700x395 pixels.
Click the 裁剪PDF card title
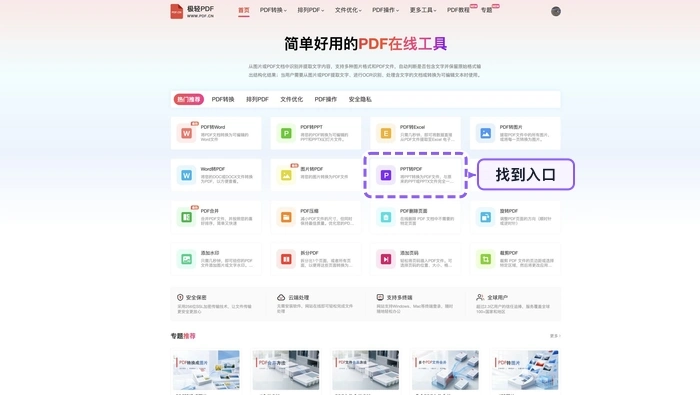[508, 253]
